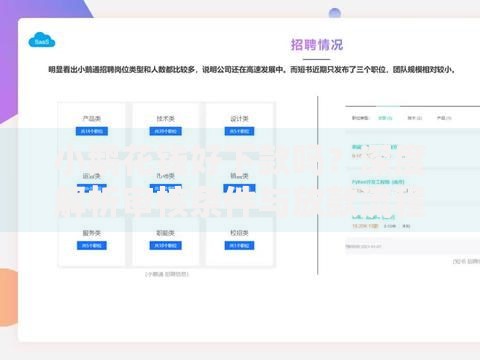This screenshot has width=480, height=360.
Task: Open the 产品类 job count button
Action: 92,131
